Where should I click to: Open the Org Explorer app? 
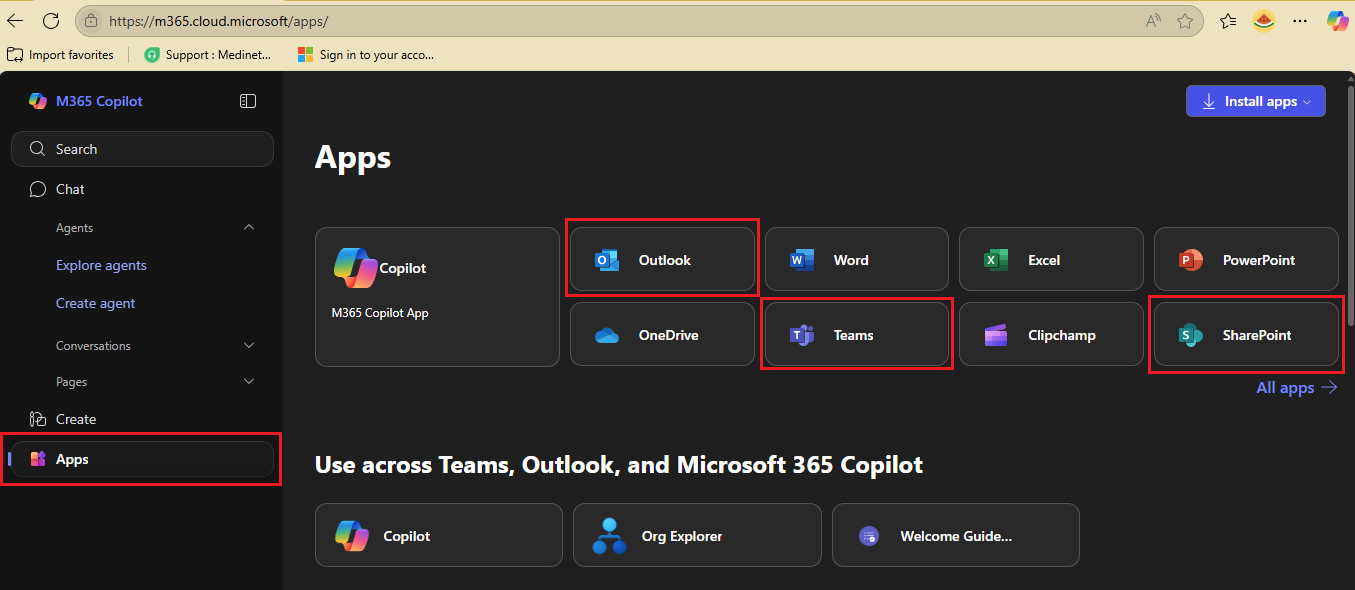tap(696, 536)
